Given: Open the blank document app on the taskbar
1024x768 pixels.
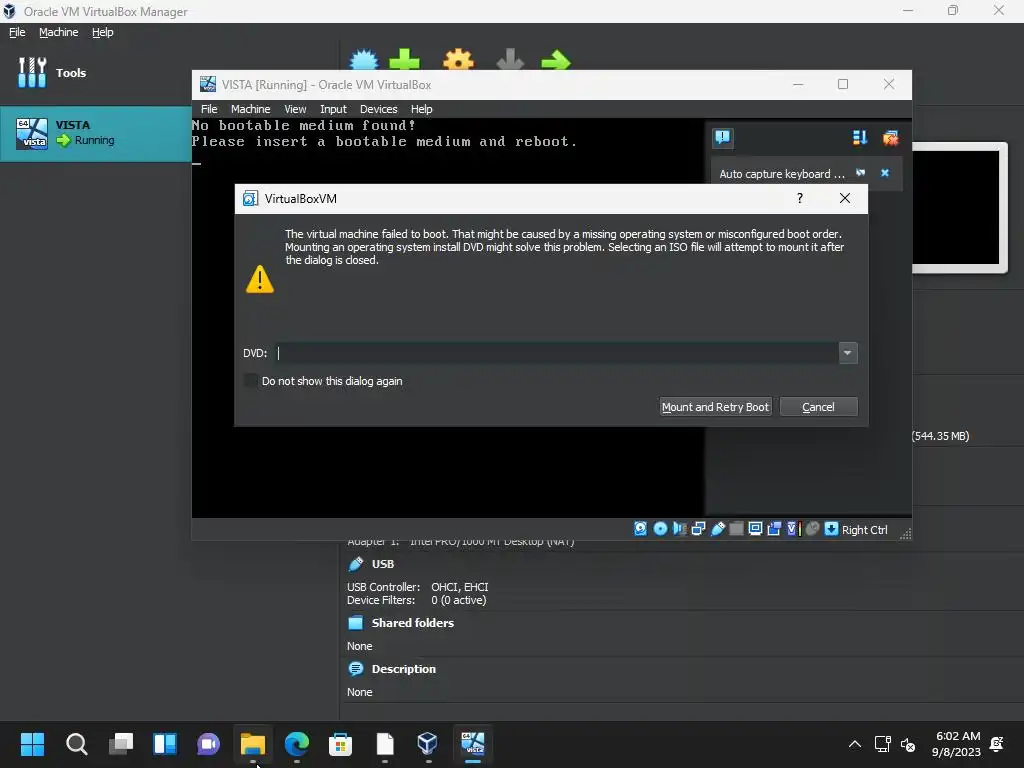Looking at the screenshot, I should (x=385, y=744).
